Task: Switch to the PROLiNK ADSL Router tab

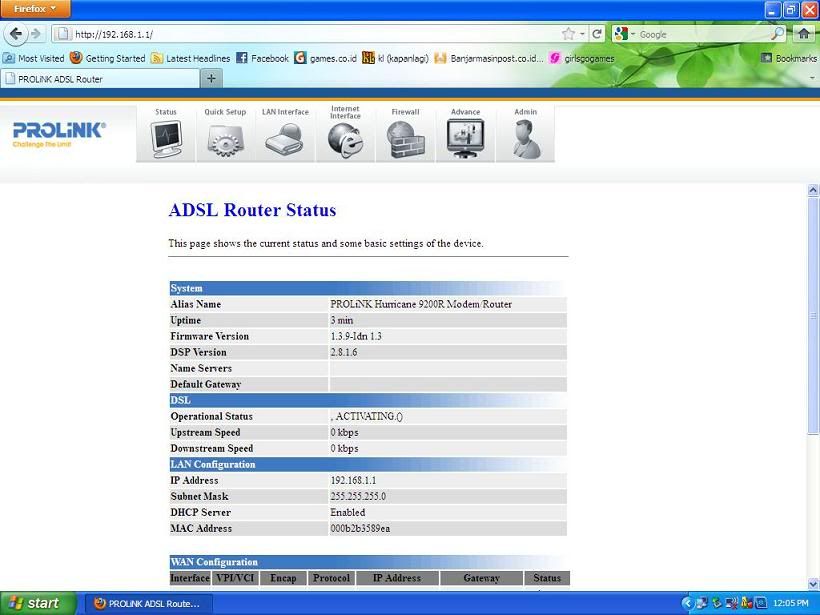Action: pos(100,78)
